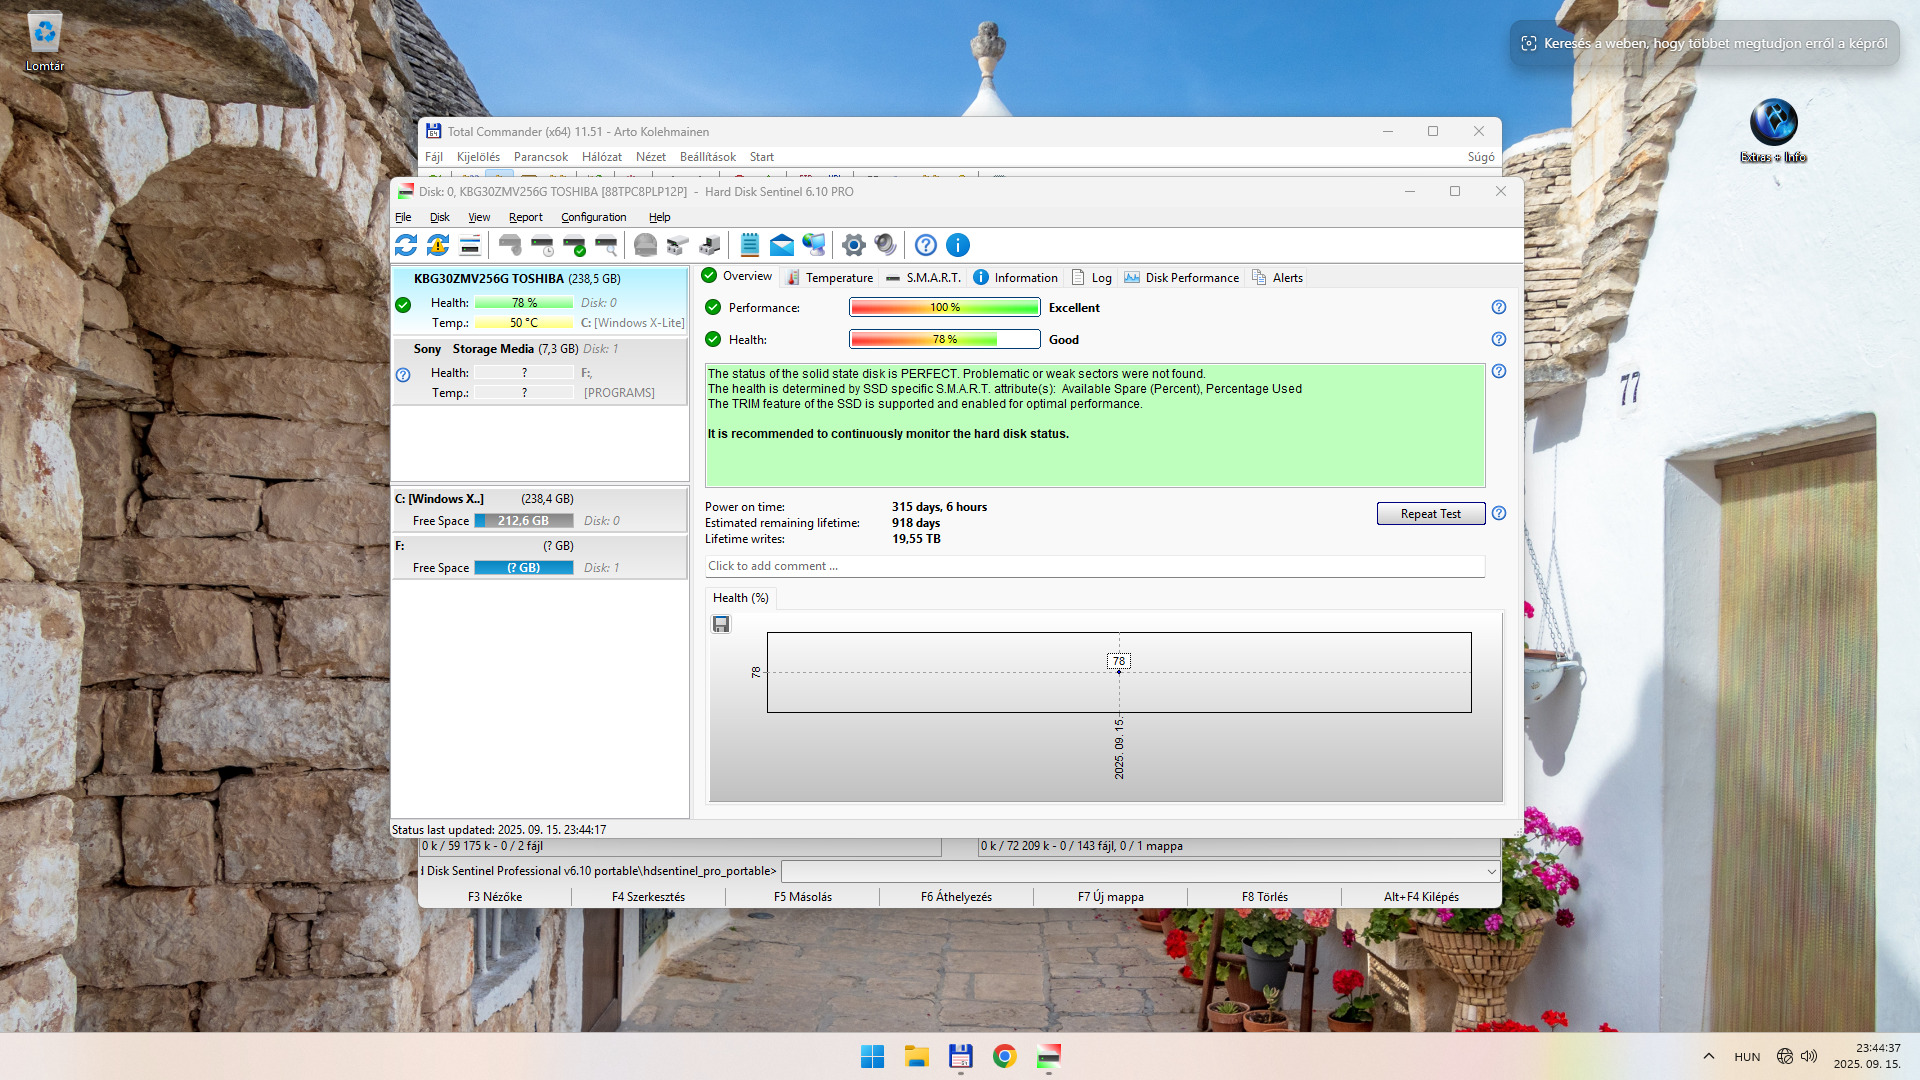This screenshot has height=1080, width=1920.
Task: Open the notepad report icon in toolbar
Action: [749, 245]
